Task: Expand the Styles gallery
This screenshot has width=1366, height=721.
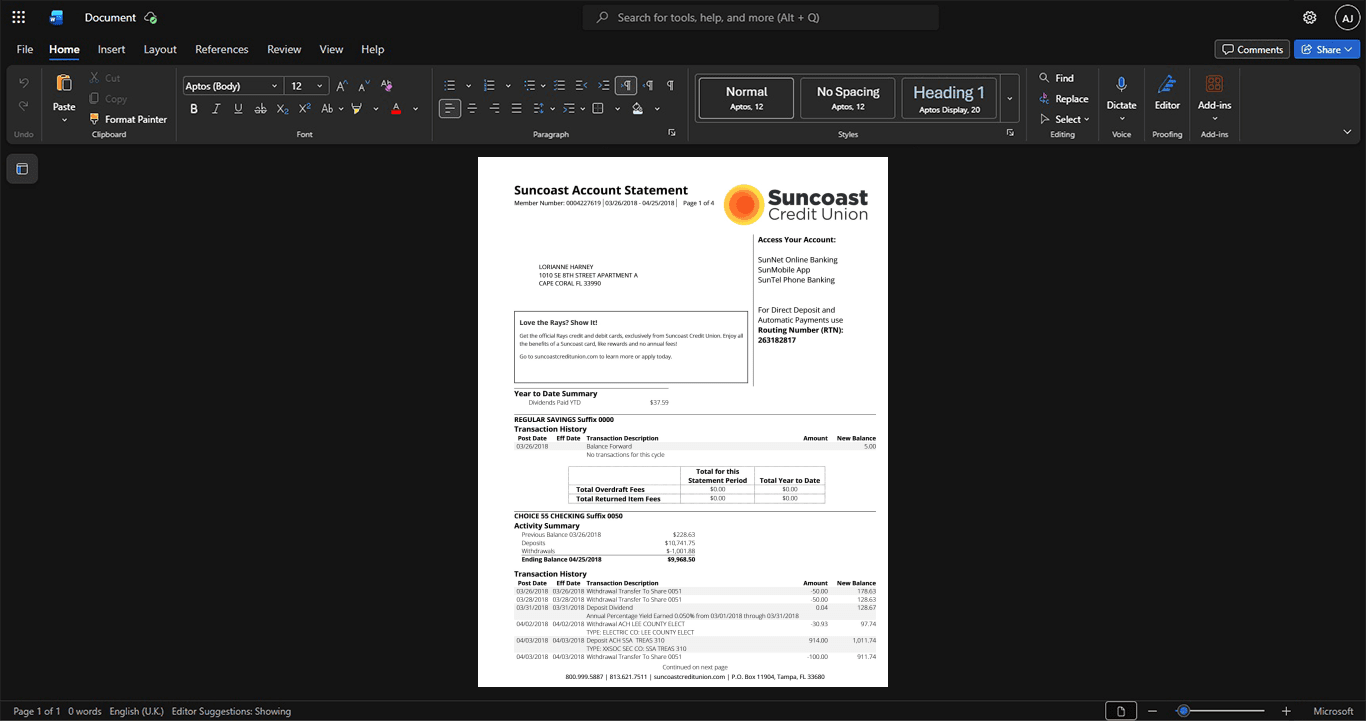Action: [1010, 98]
